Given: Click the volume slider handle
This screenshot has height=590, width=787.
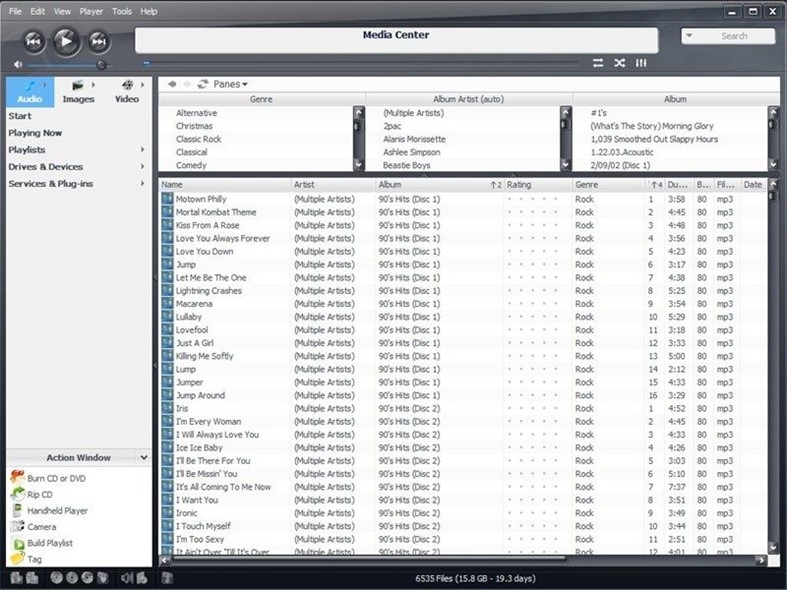Looking at the screenshot, I should point(100,64).
